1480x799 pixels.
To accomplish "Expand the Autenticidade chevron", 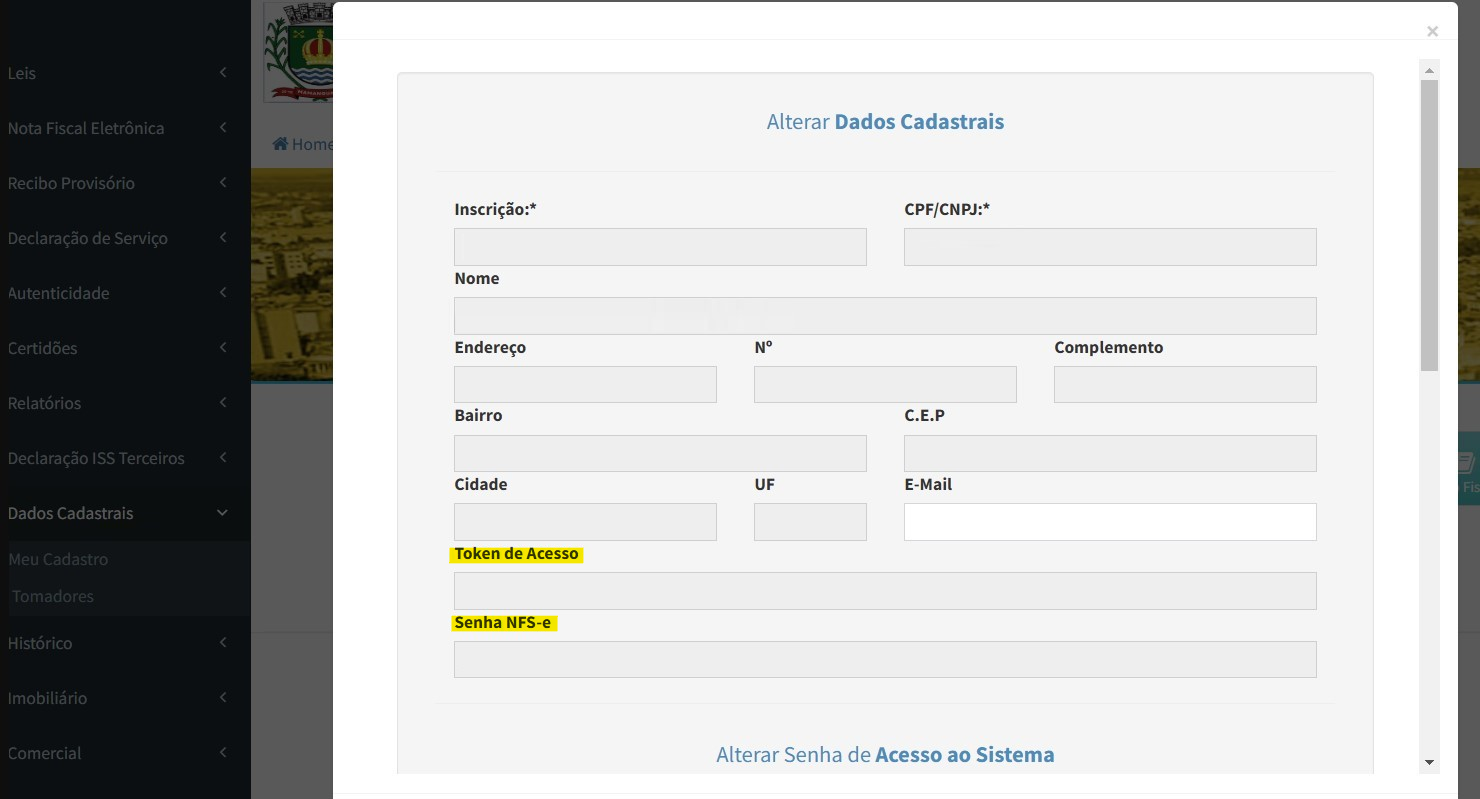I will coord(223,293).
